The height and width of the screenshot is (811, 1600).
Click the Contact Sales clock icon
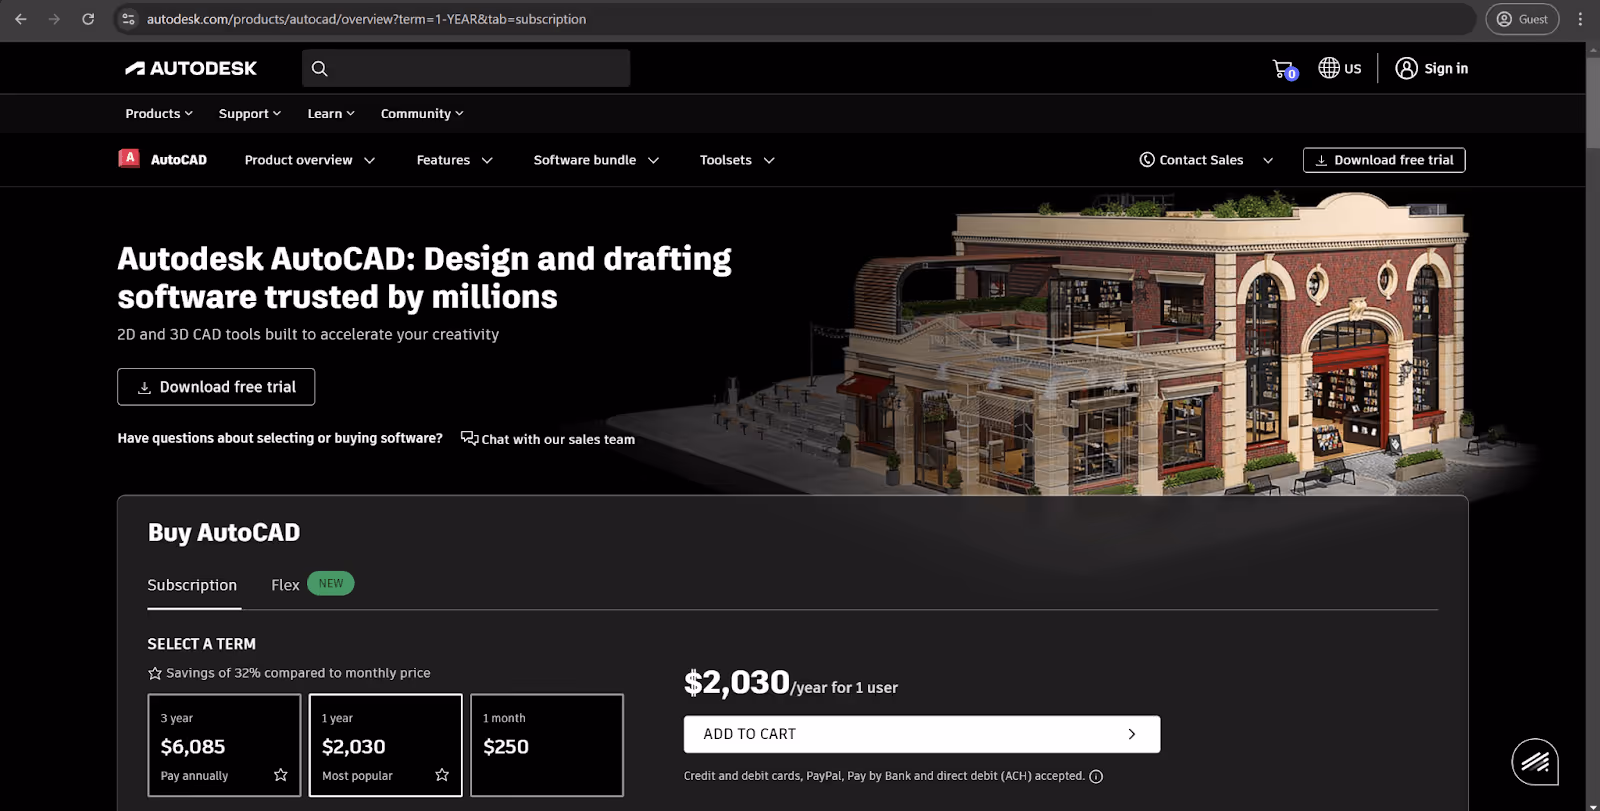click(1147, 160)
